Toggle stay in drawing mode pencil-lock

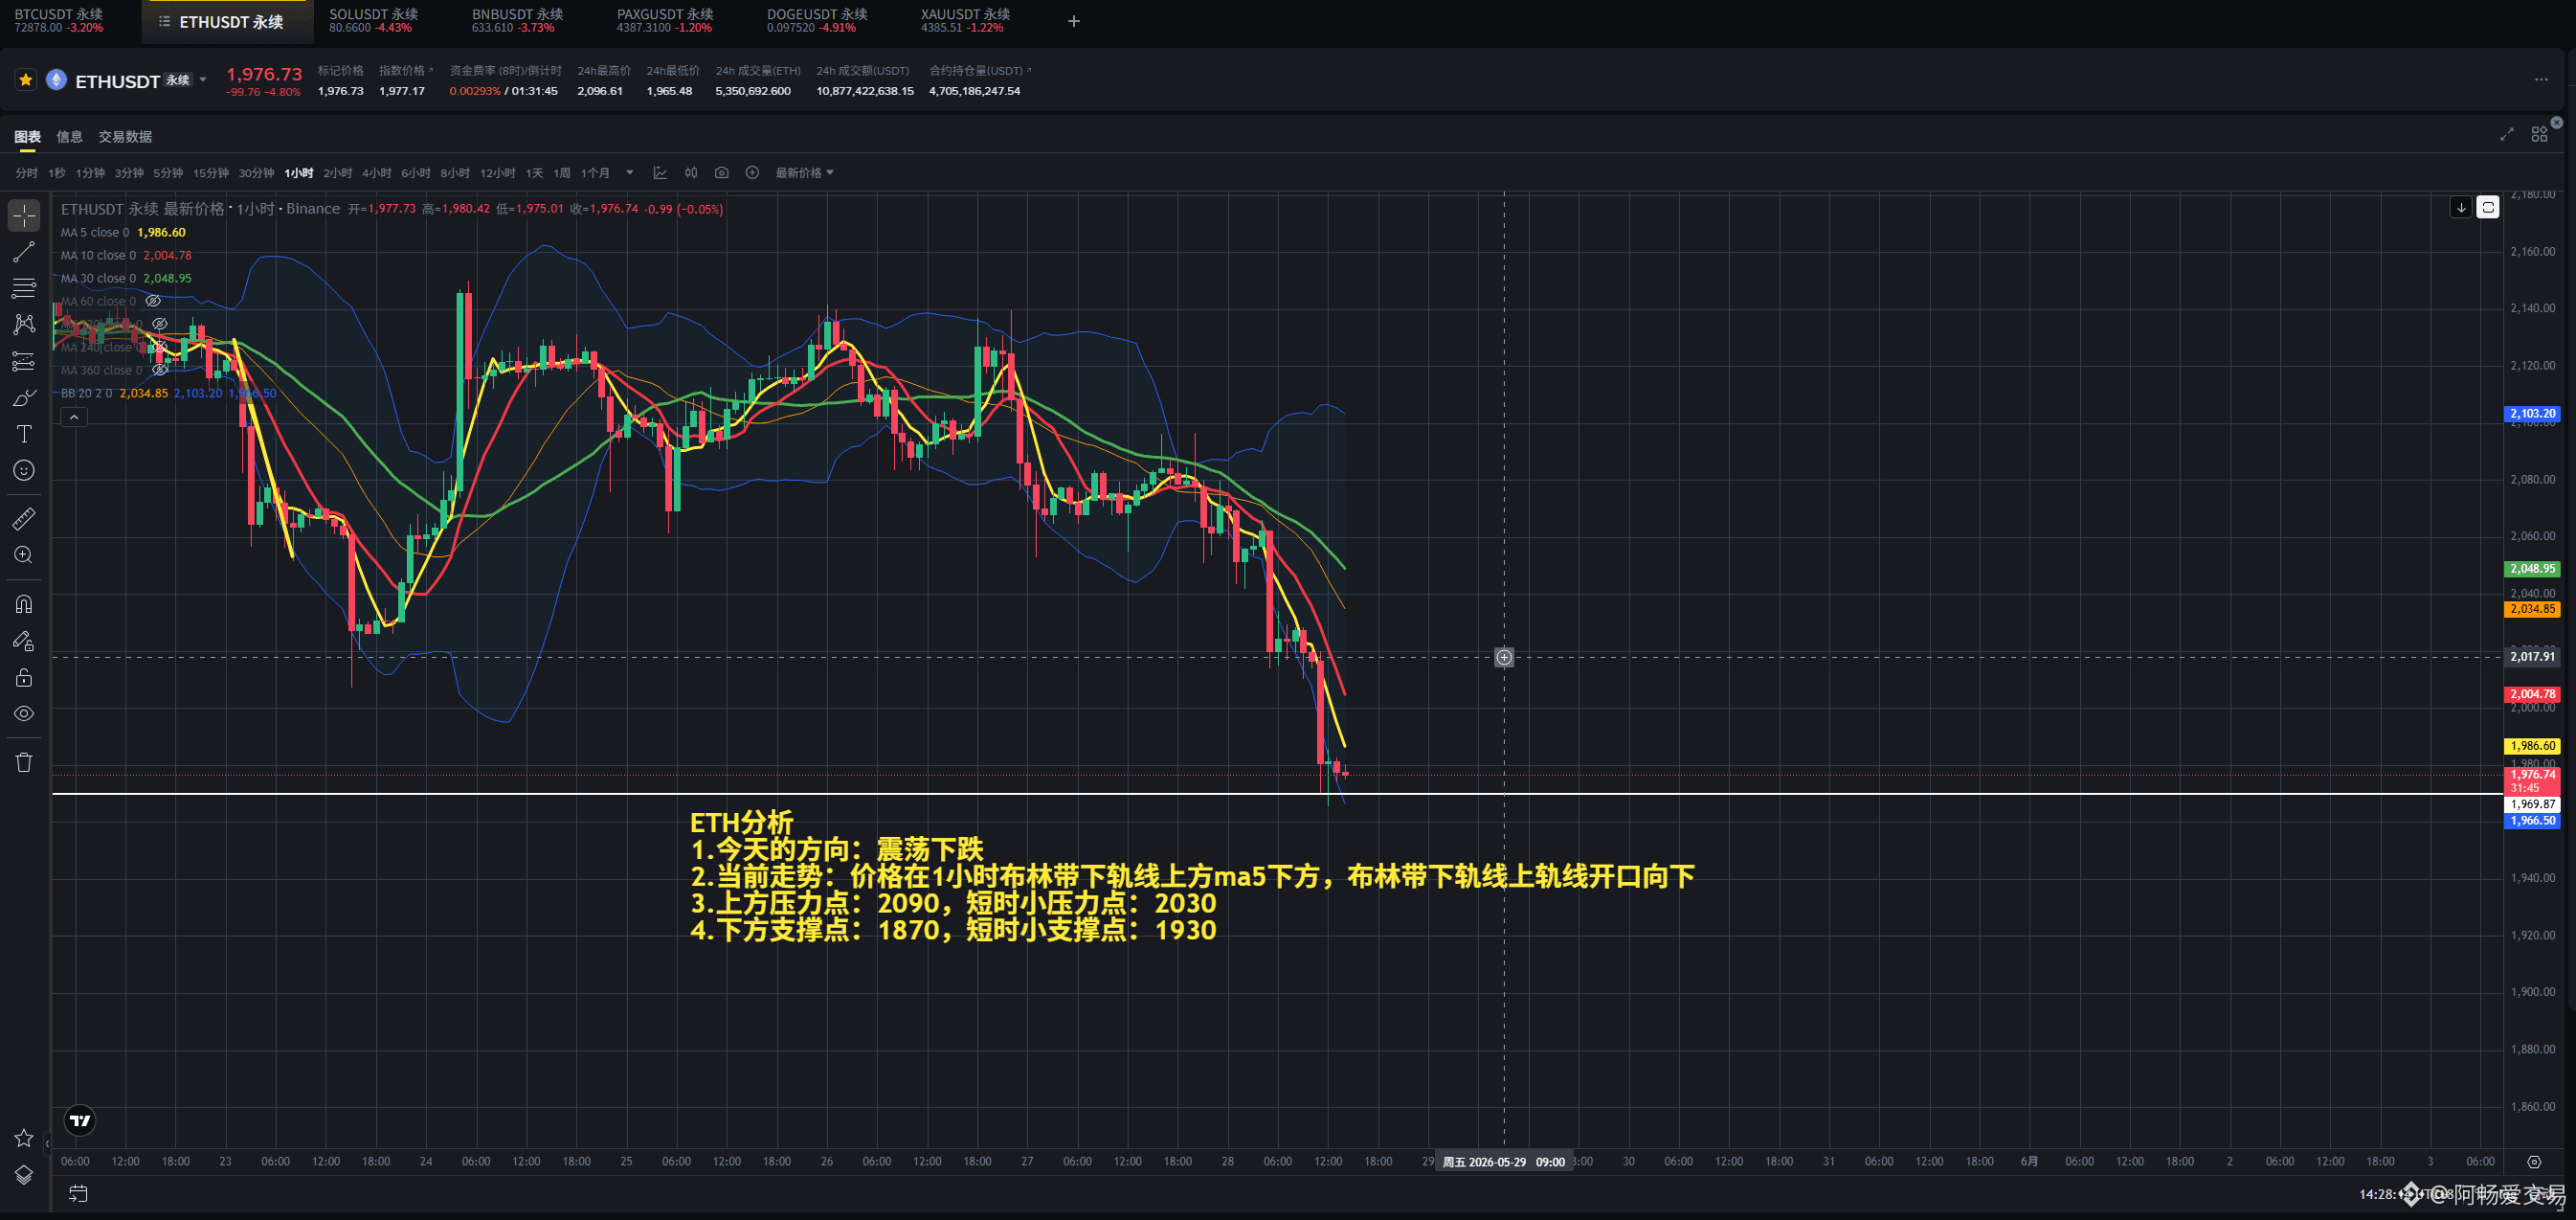click(x=24, y=641)
